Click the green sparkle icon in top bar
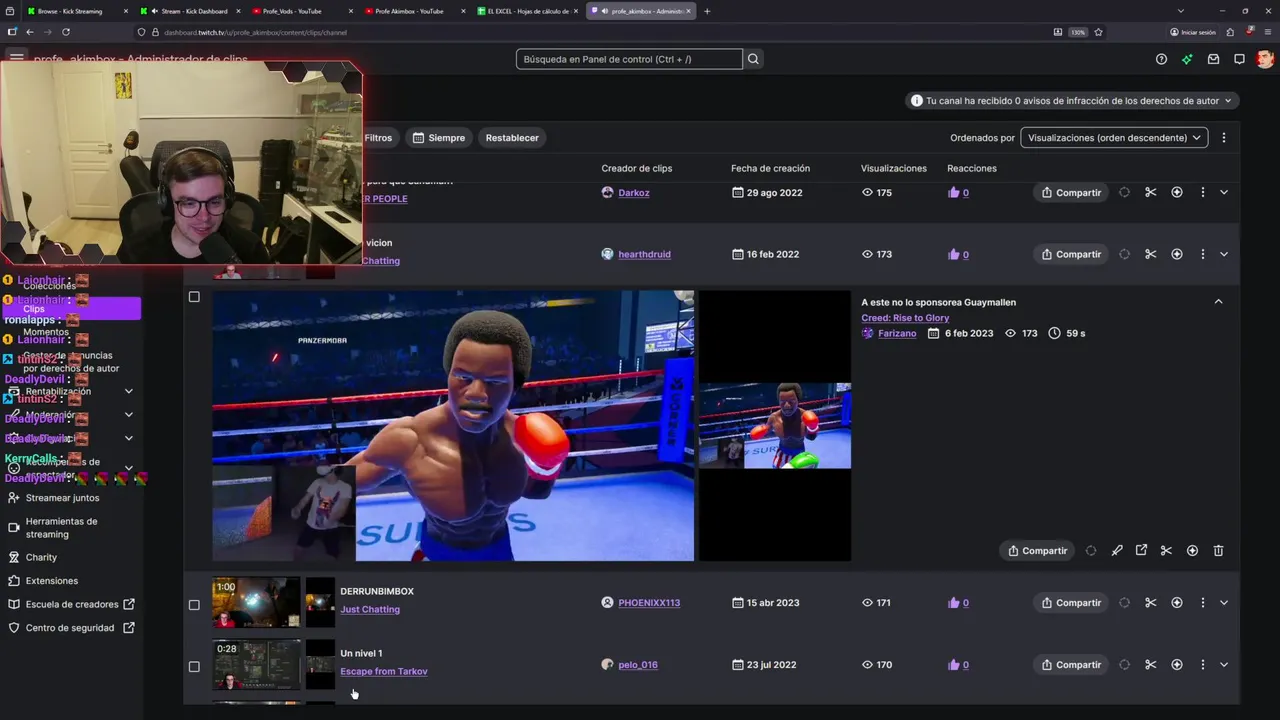 1187,59
